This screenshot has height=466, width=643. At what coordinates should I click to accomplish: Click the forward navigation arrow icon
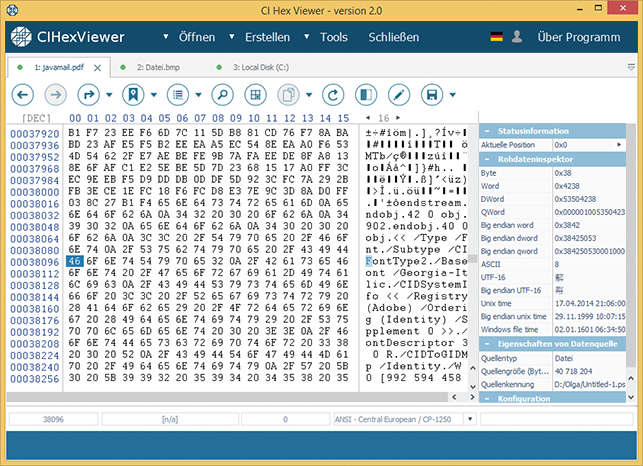[55, 95]
